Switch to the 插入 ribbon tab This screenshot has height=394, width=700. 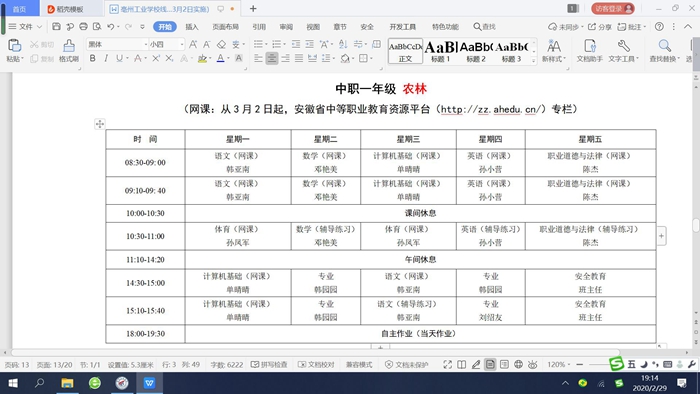[192, 27]
